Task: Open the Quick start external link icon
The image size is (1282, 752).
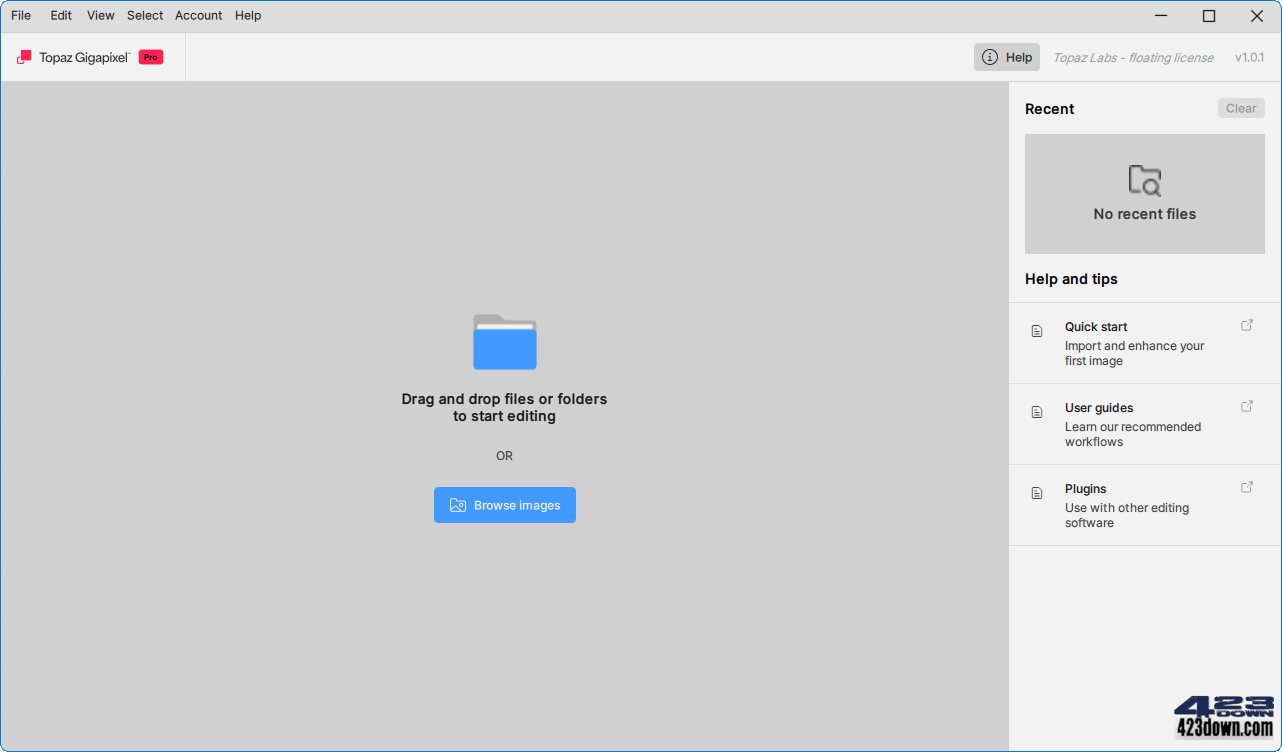Action: [1246, 325]
